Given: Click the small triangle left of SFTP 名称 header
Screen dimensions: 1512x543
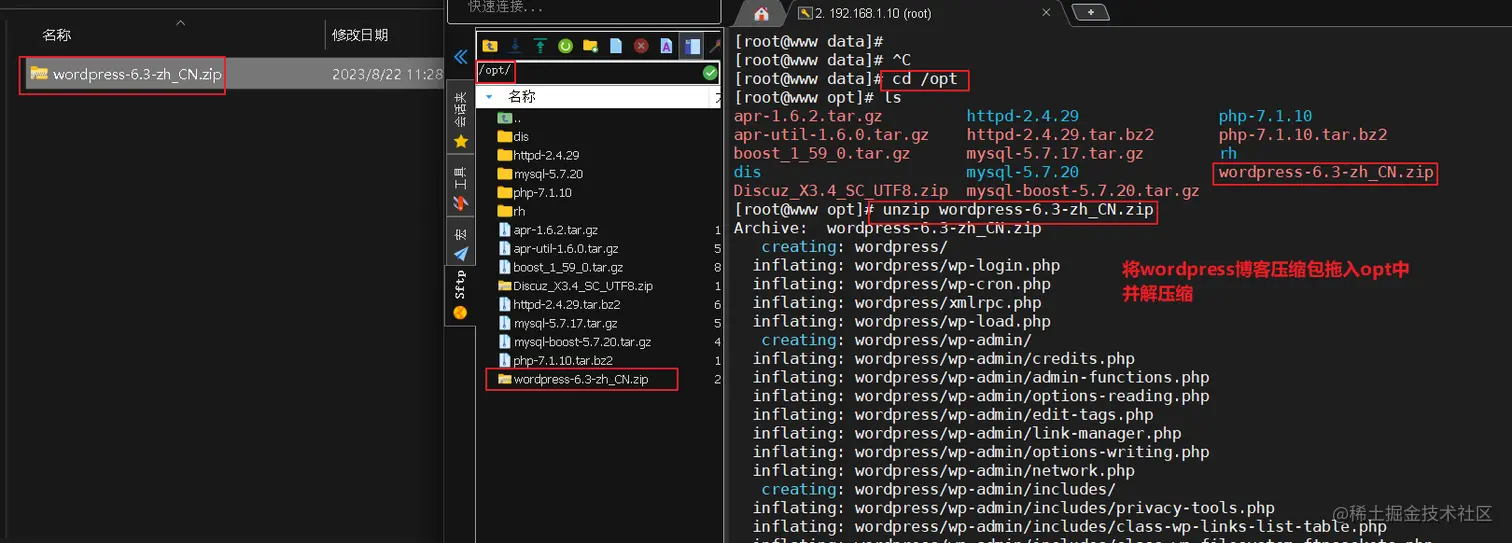Looking at the screenshot, I should [489, 97].
